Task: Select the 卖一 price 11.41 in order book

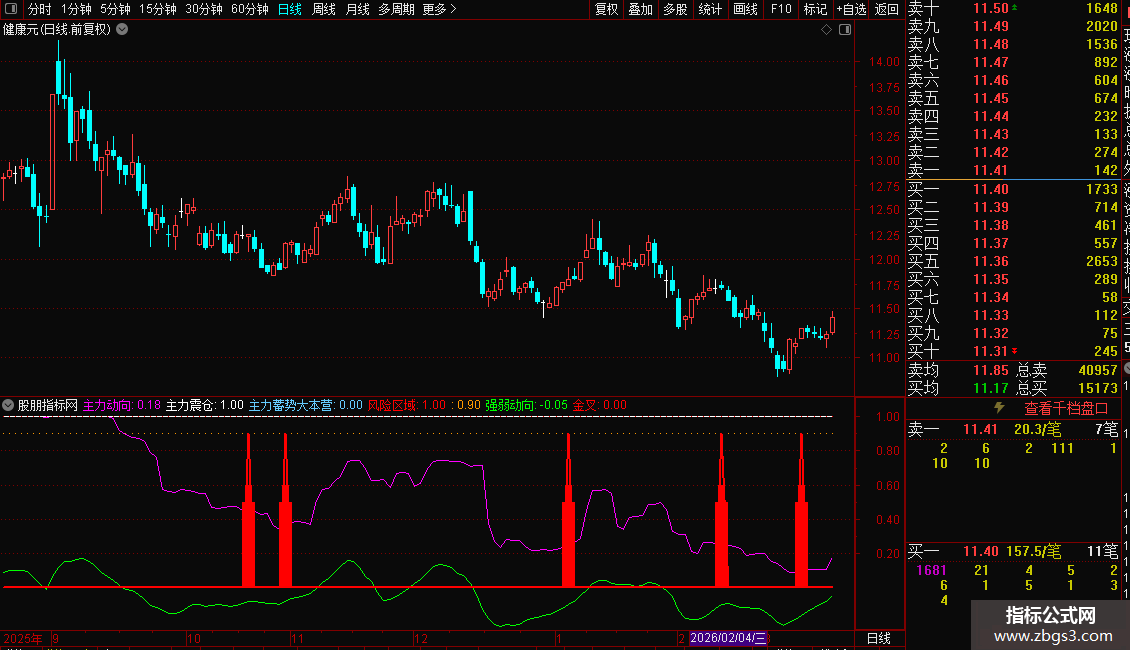Action: click(990, 170)
